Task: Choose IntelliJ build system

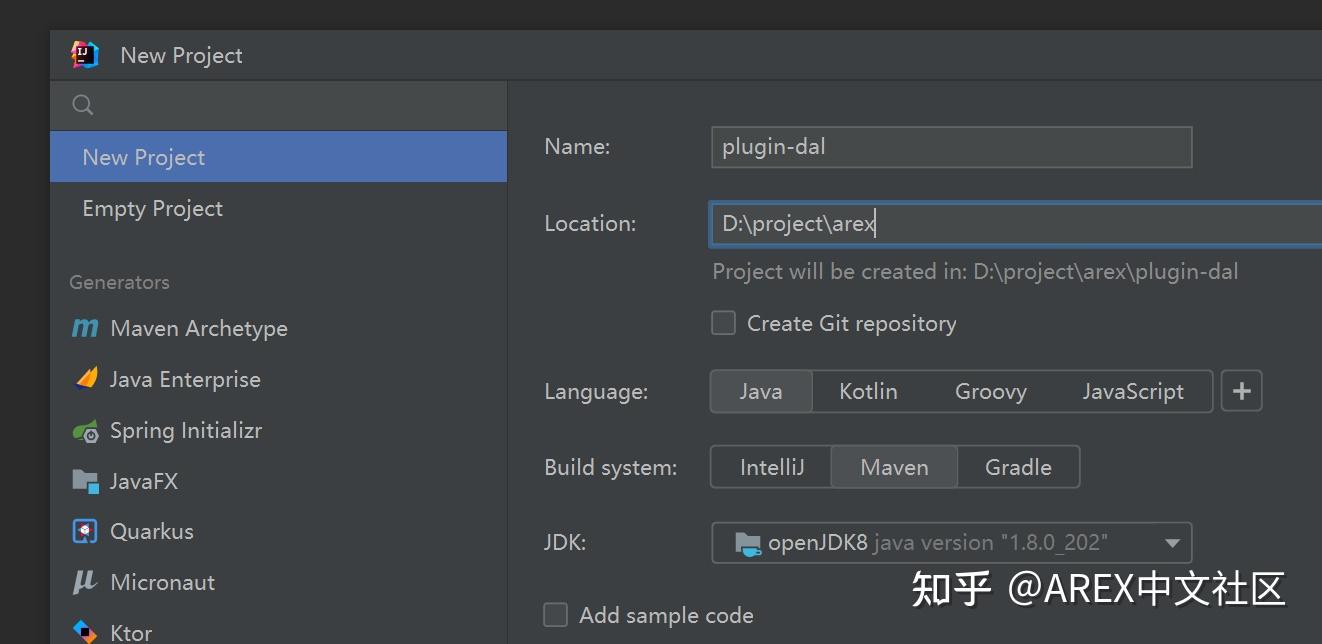Action: [771, 467]
